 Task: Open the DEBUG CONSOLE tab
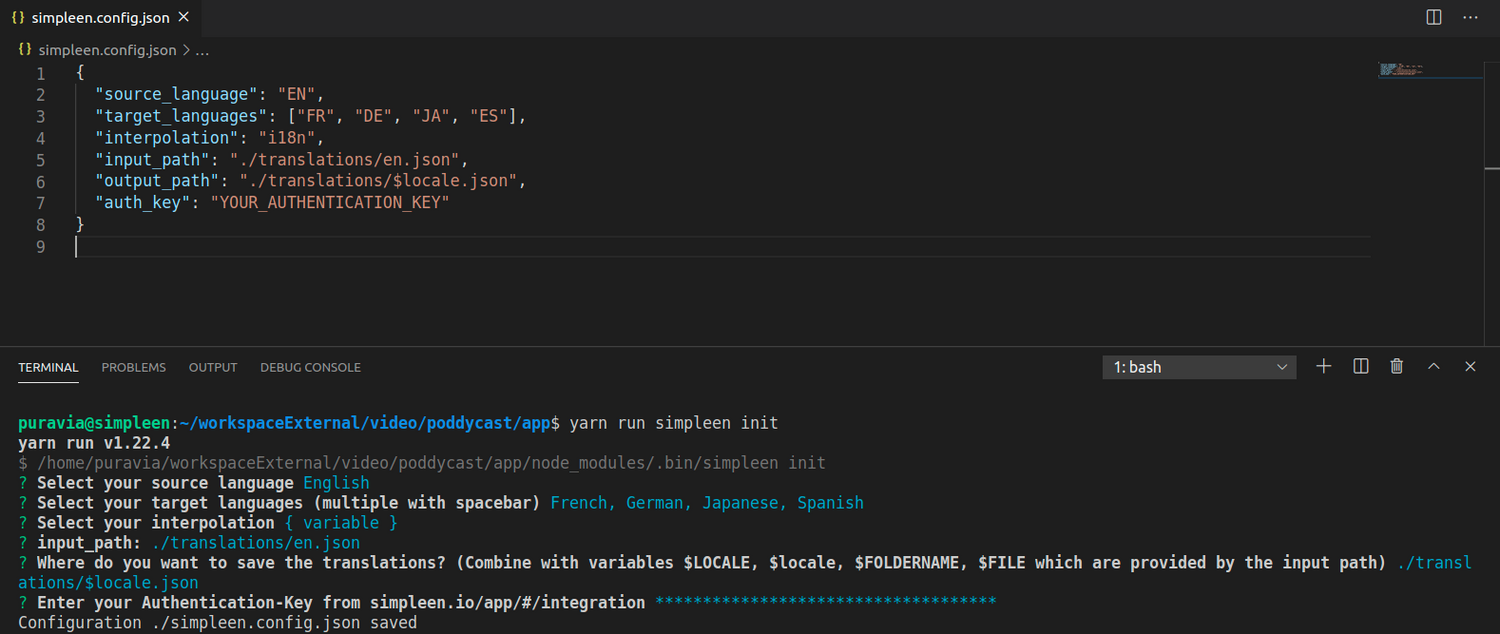(x=310, y=367)
